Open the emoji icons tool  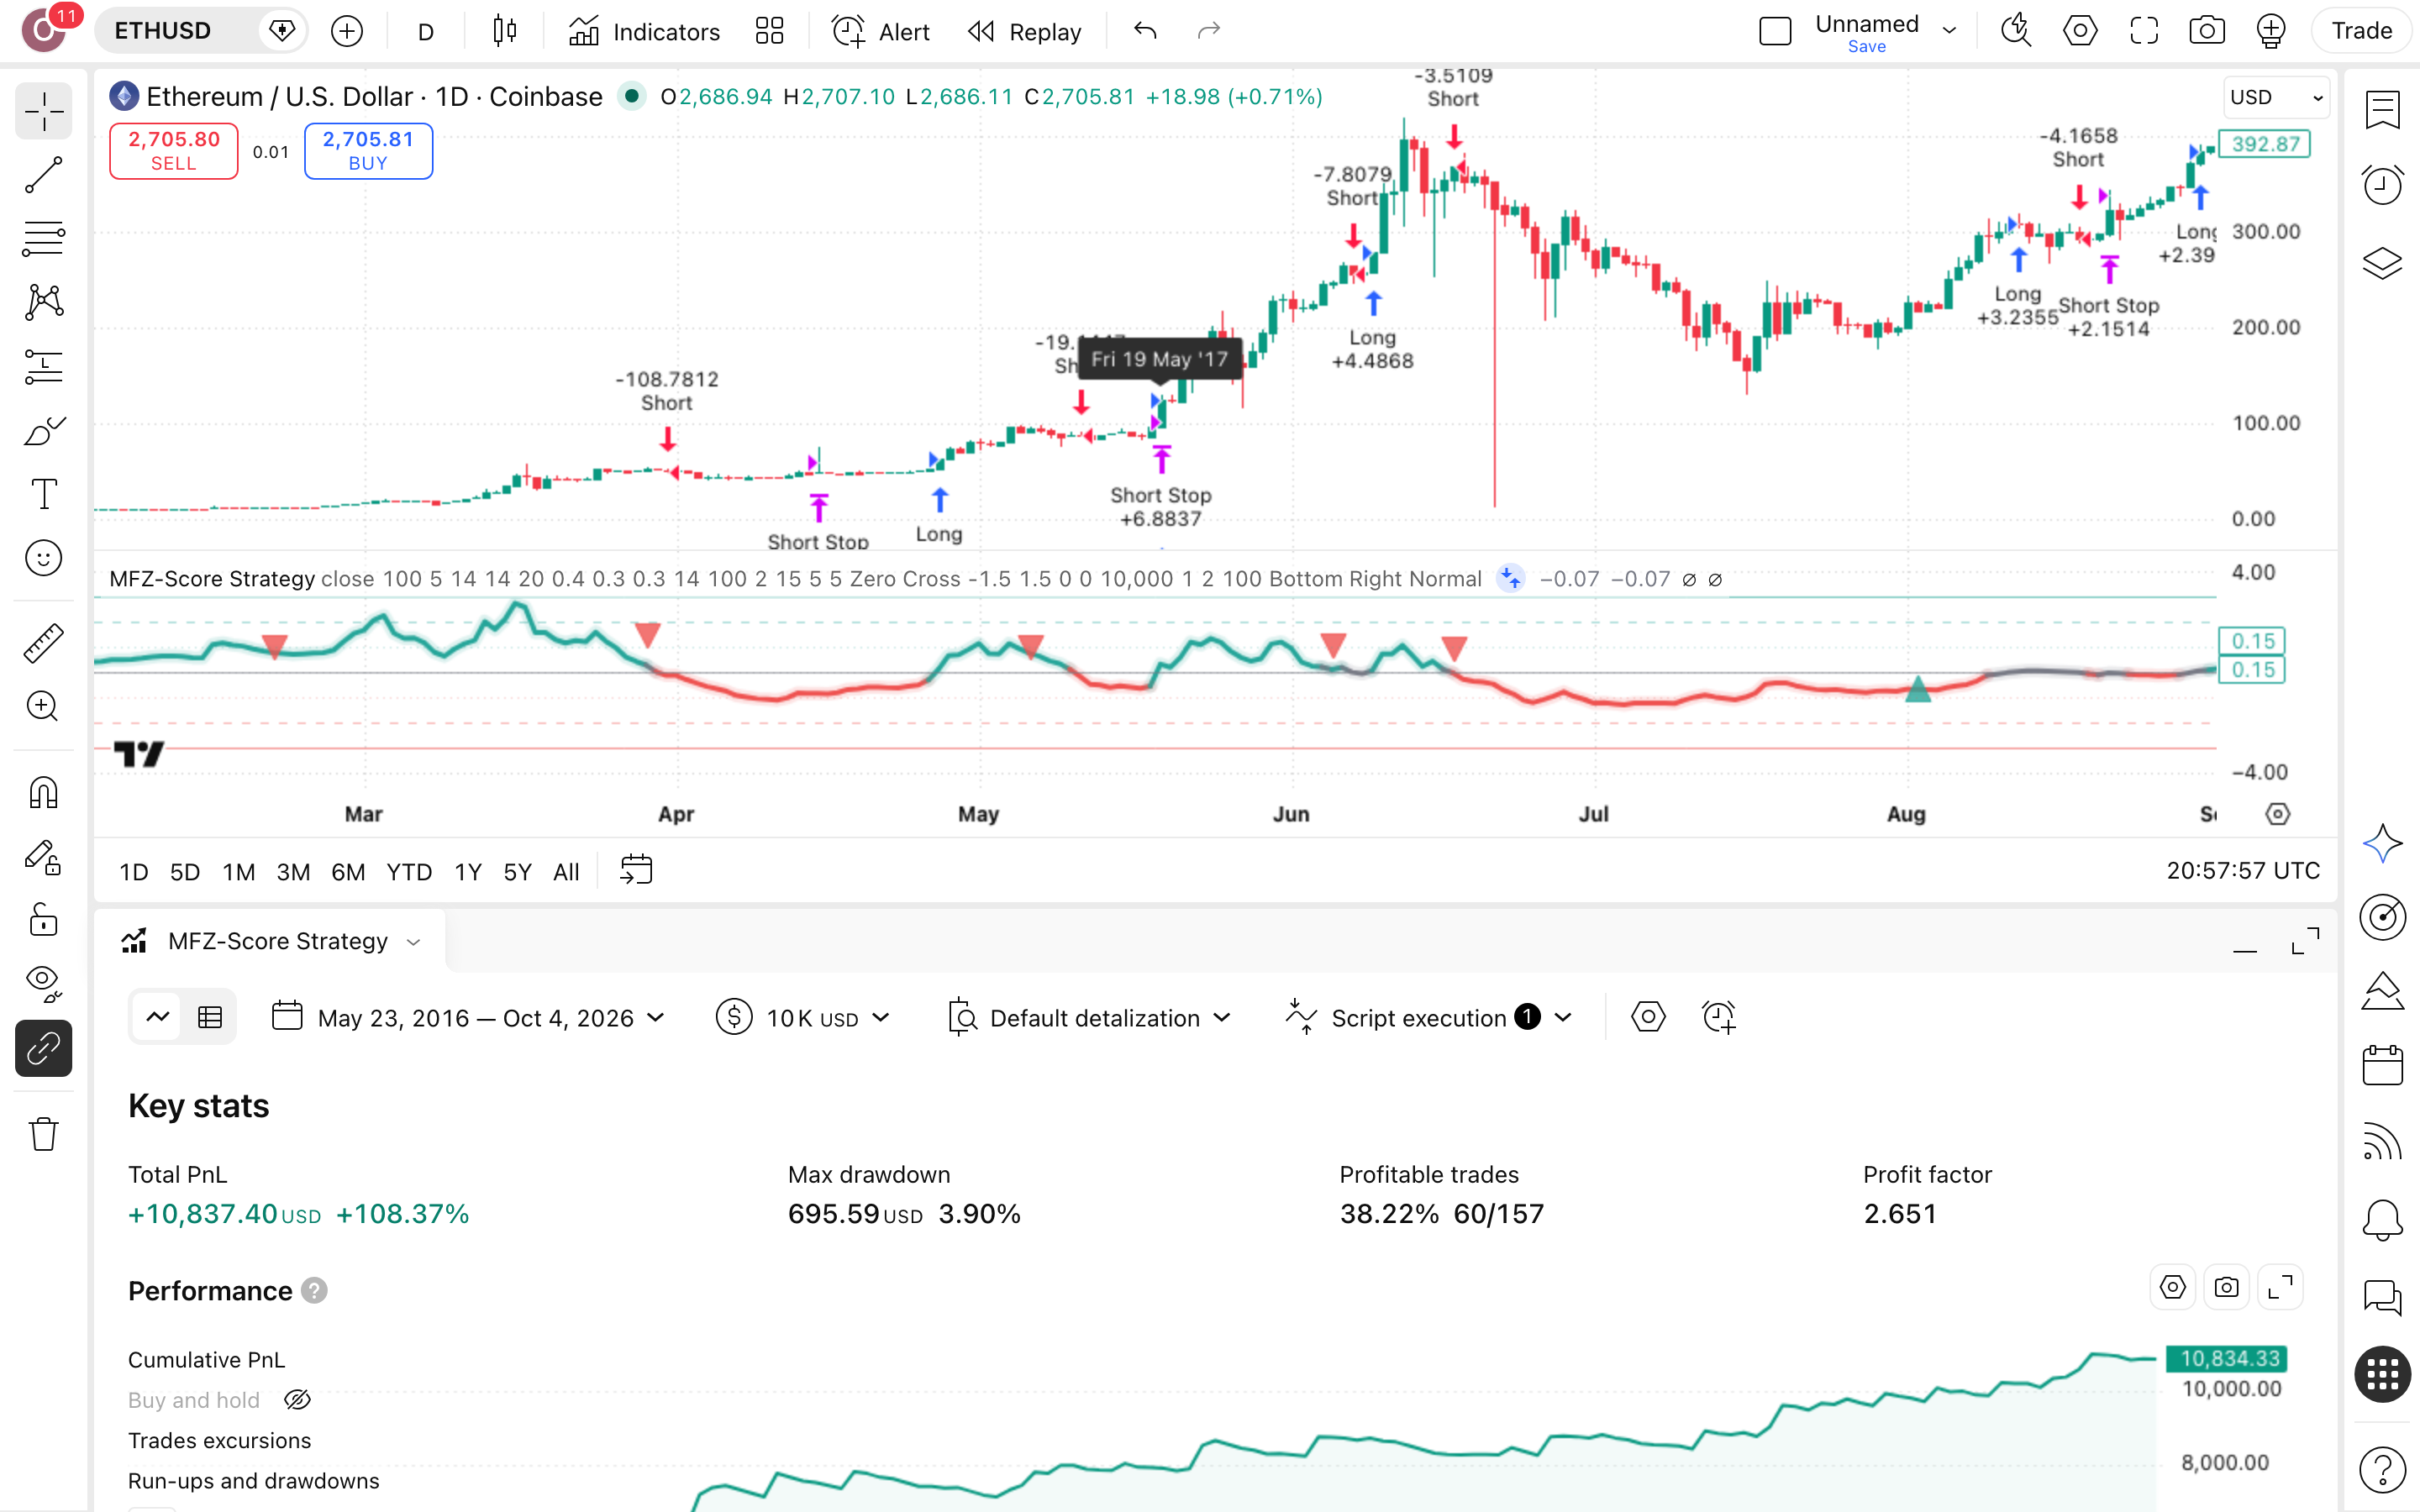click(43, 558)
